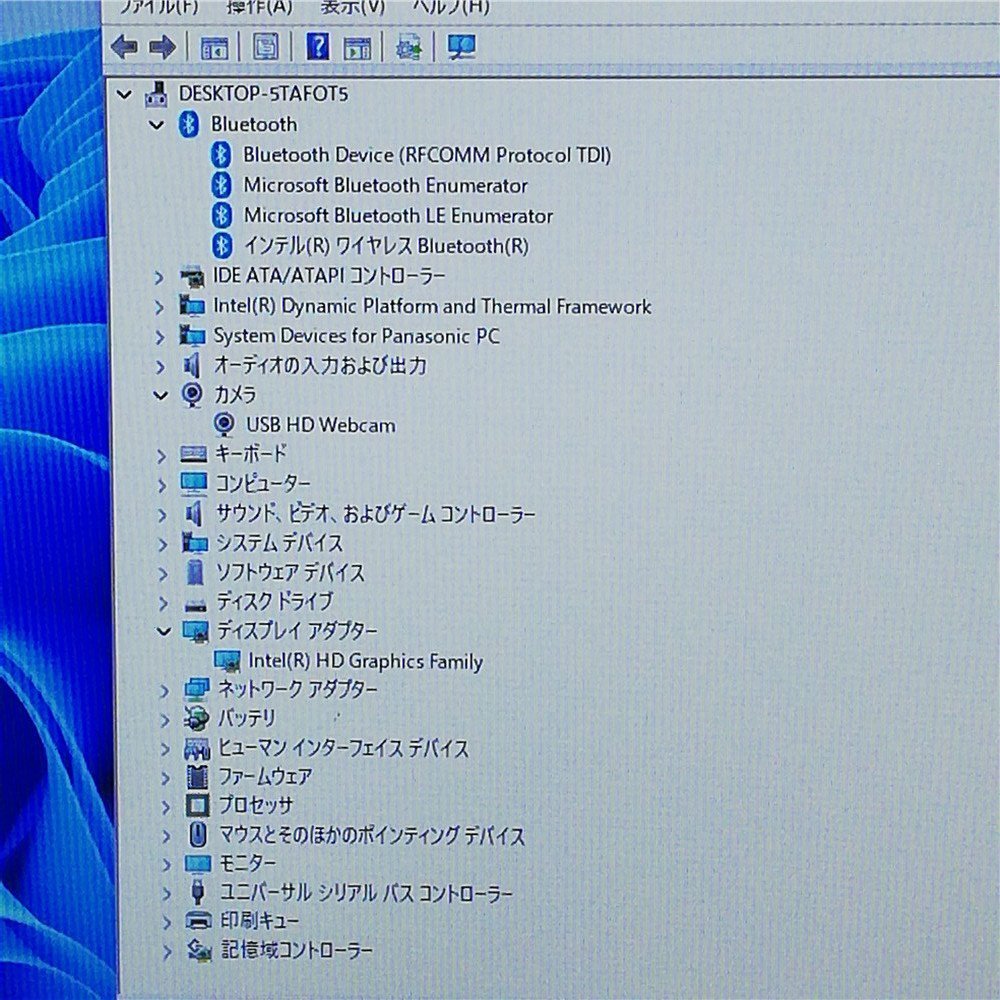Image resolution: width=1000 pixels, height=1000 pixels.
Task: Click the ディスク ドライブ drive icon
Action: [196, 604]
